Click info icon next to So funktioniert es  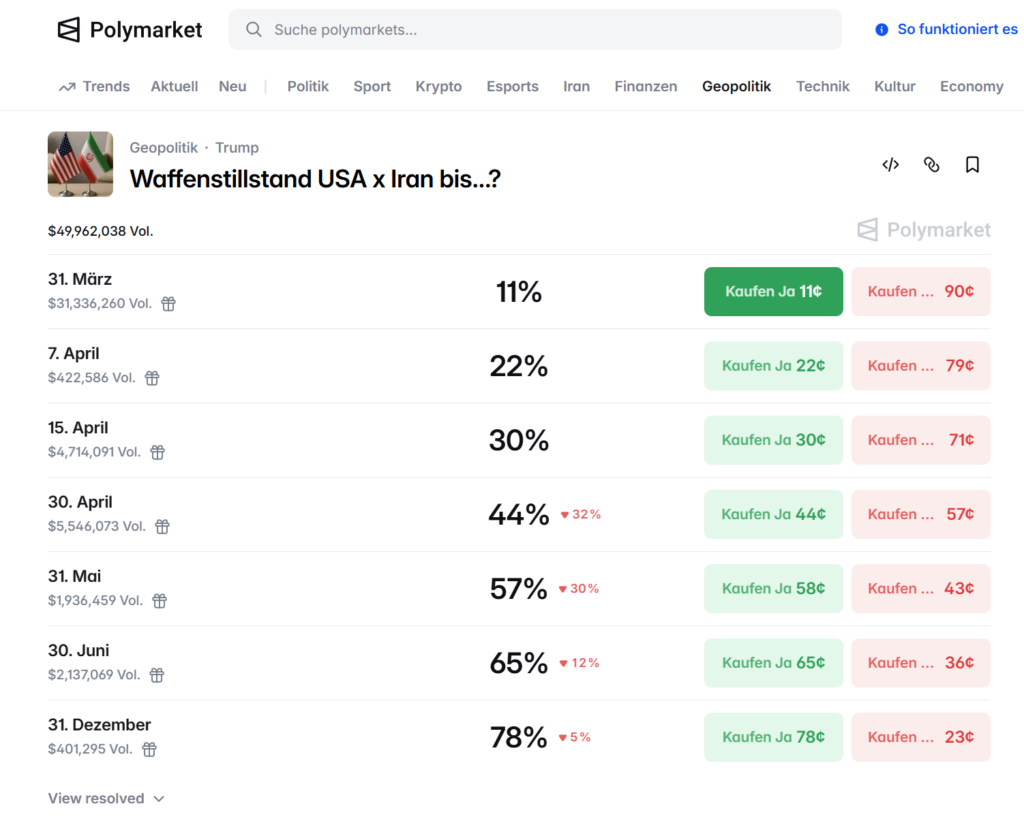point(881,30)
